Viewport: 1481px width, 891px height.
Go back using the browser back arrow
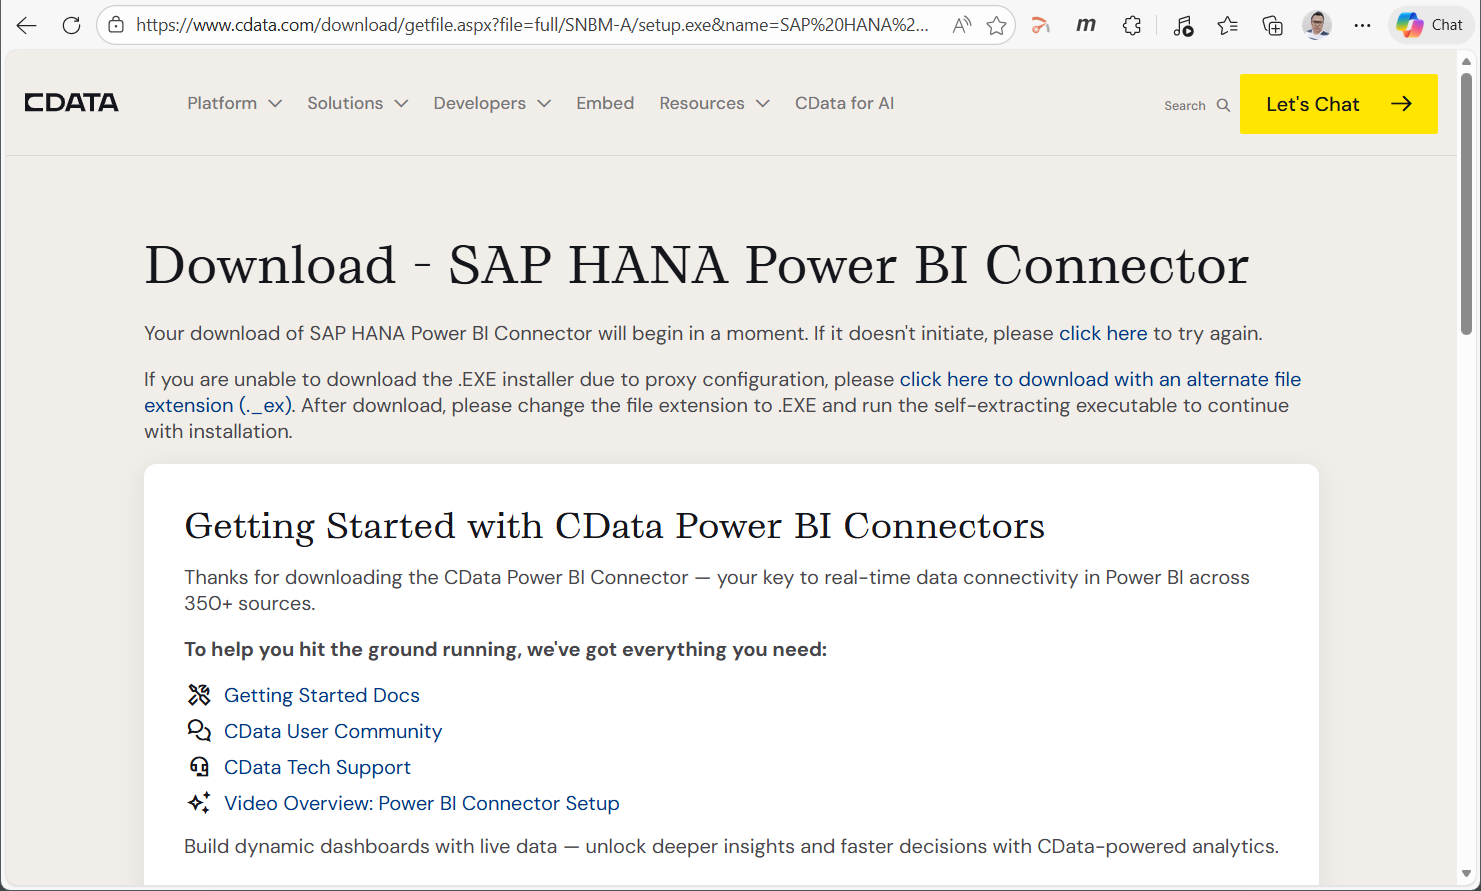coord(27,25)
